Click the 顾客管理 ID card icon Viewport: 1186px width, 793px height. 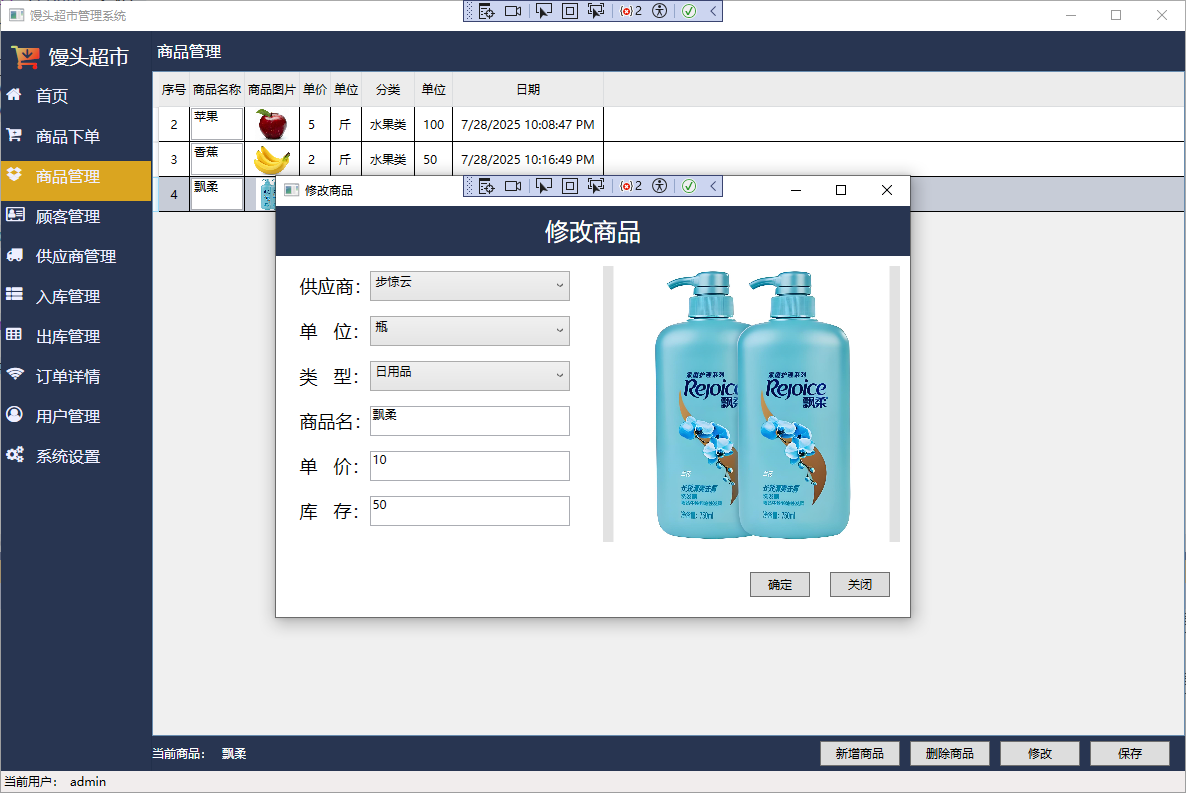(15, 215)
